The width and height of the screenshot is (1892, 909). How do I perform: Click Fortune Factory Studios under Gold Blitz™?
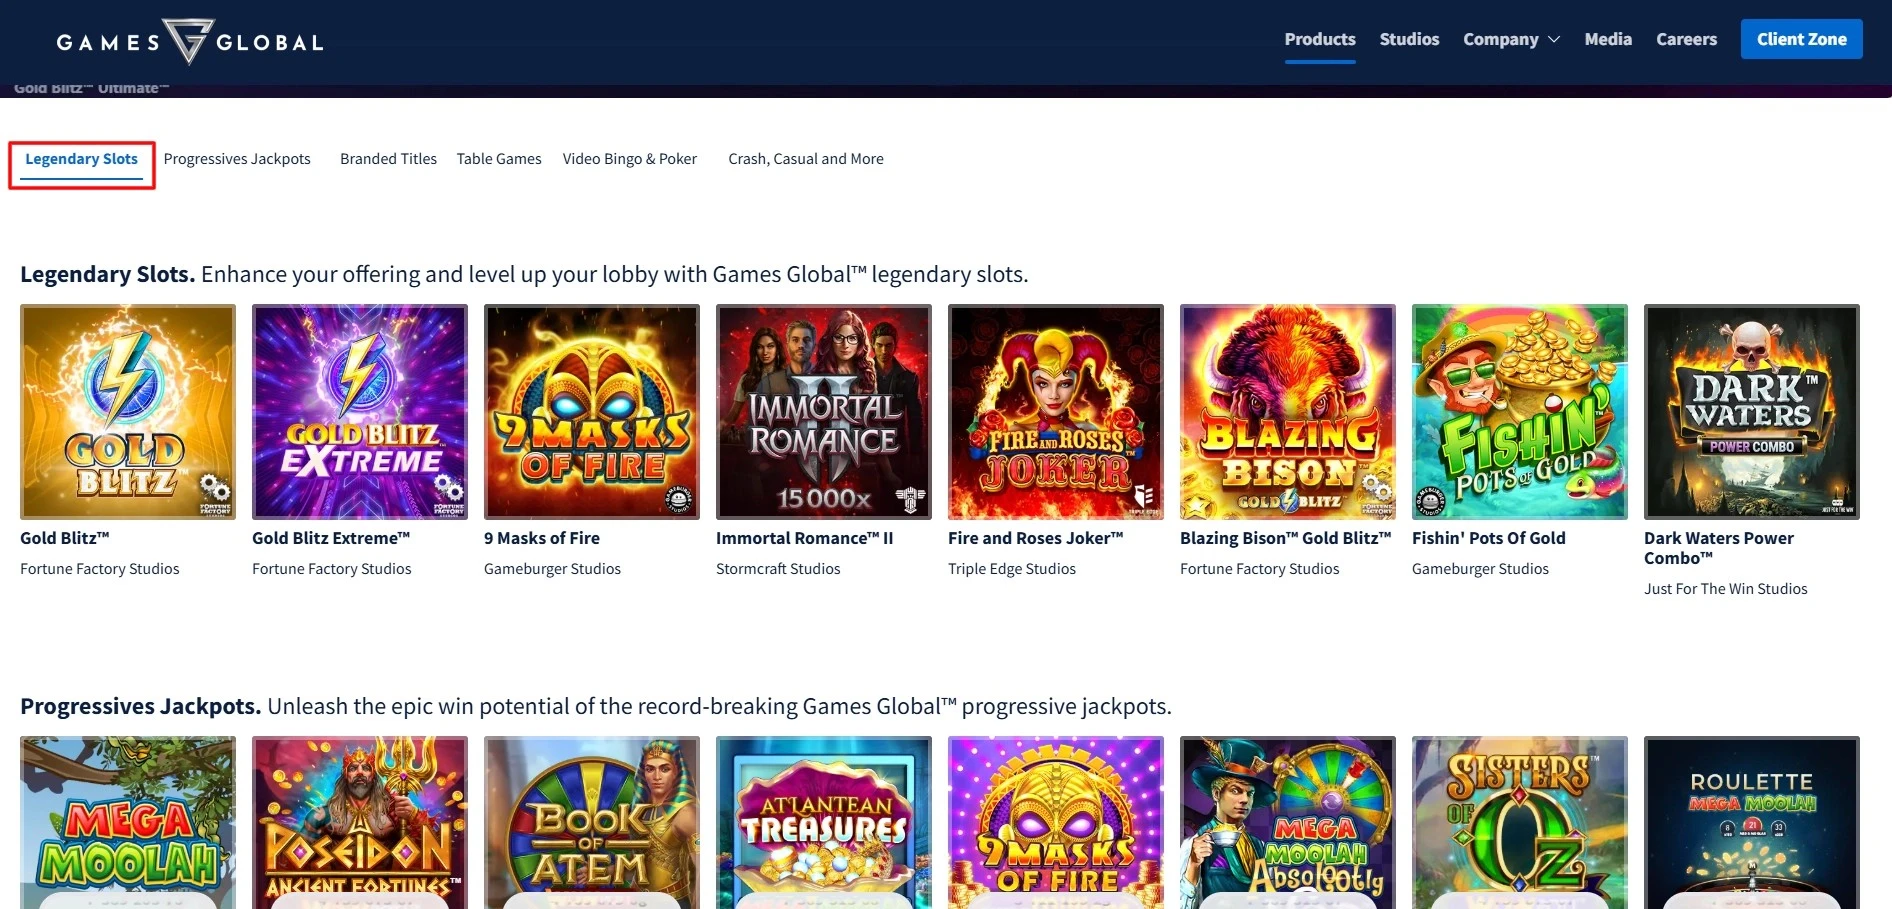coord(100,569)
